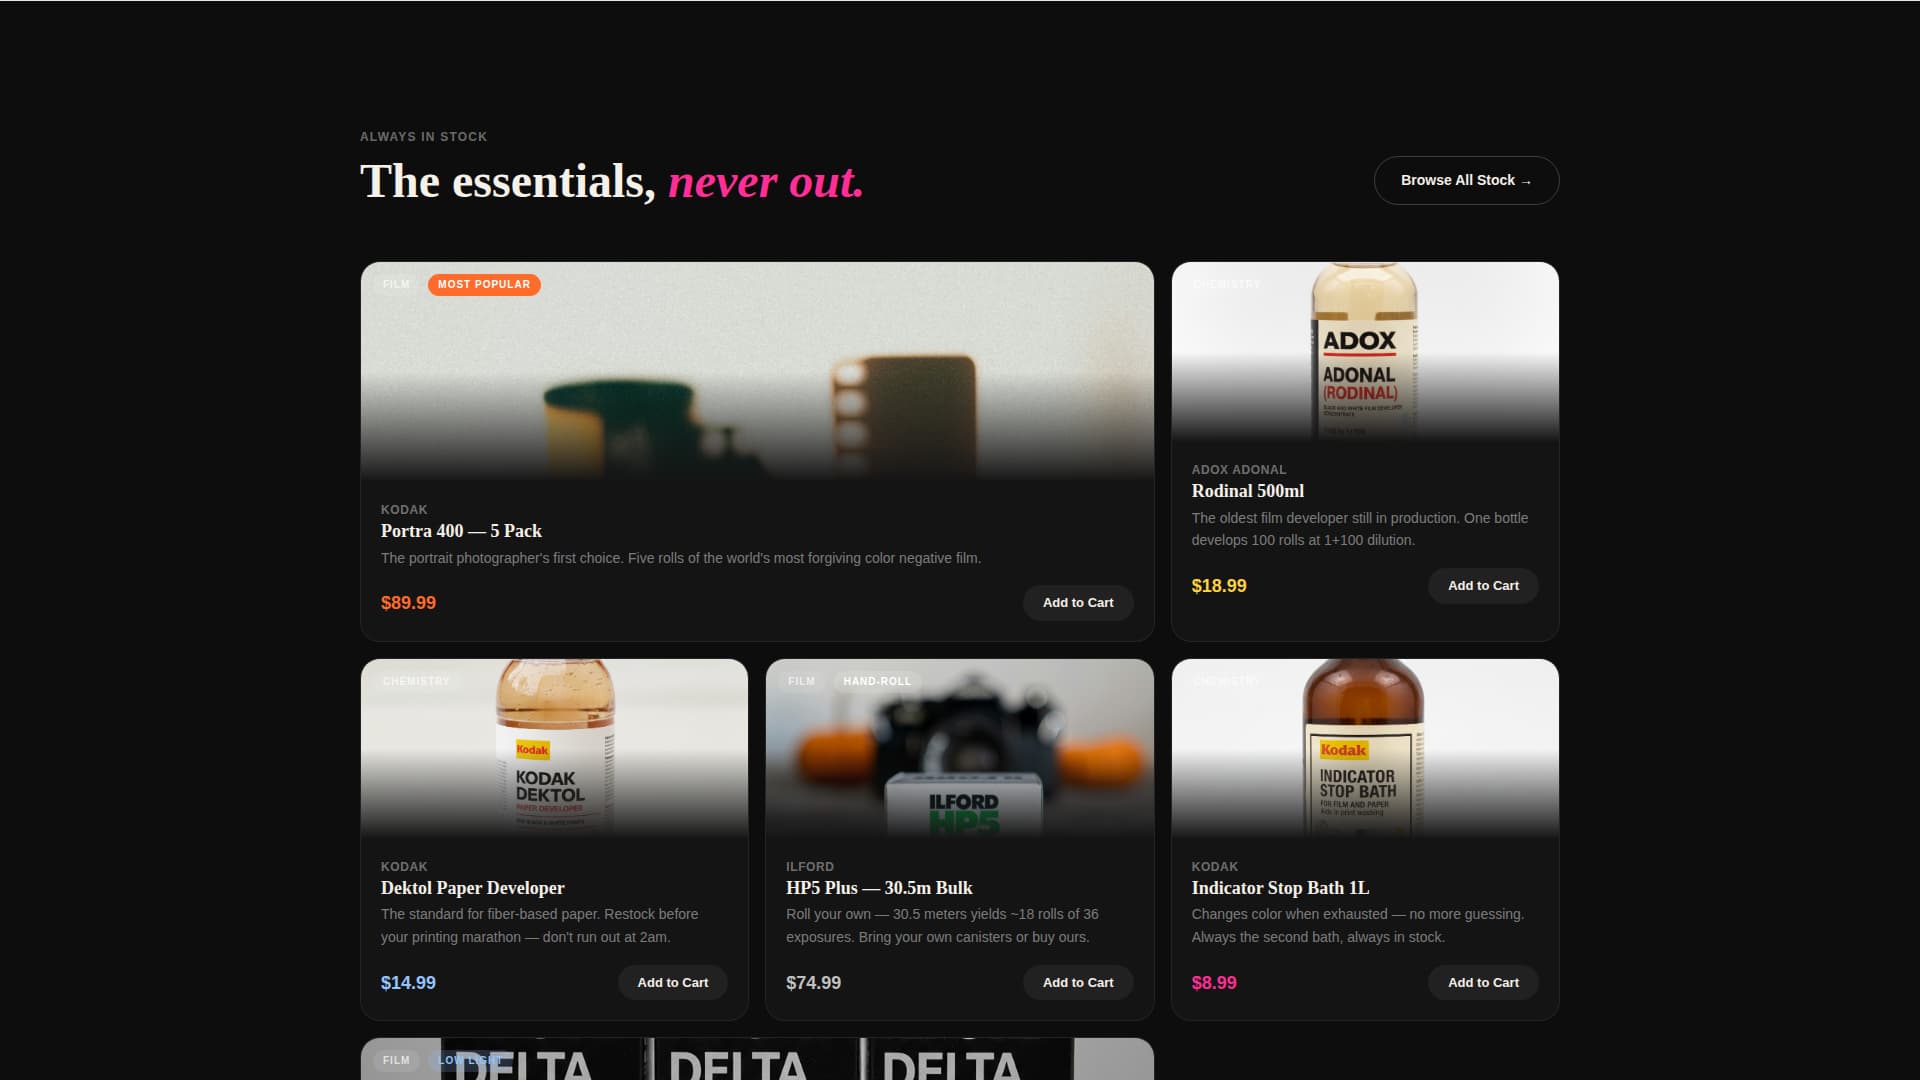
Task: Click the $74.99 price
Action: 813,983
